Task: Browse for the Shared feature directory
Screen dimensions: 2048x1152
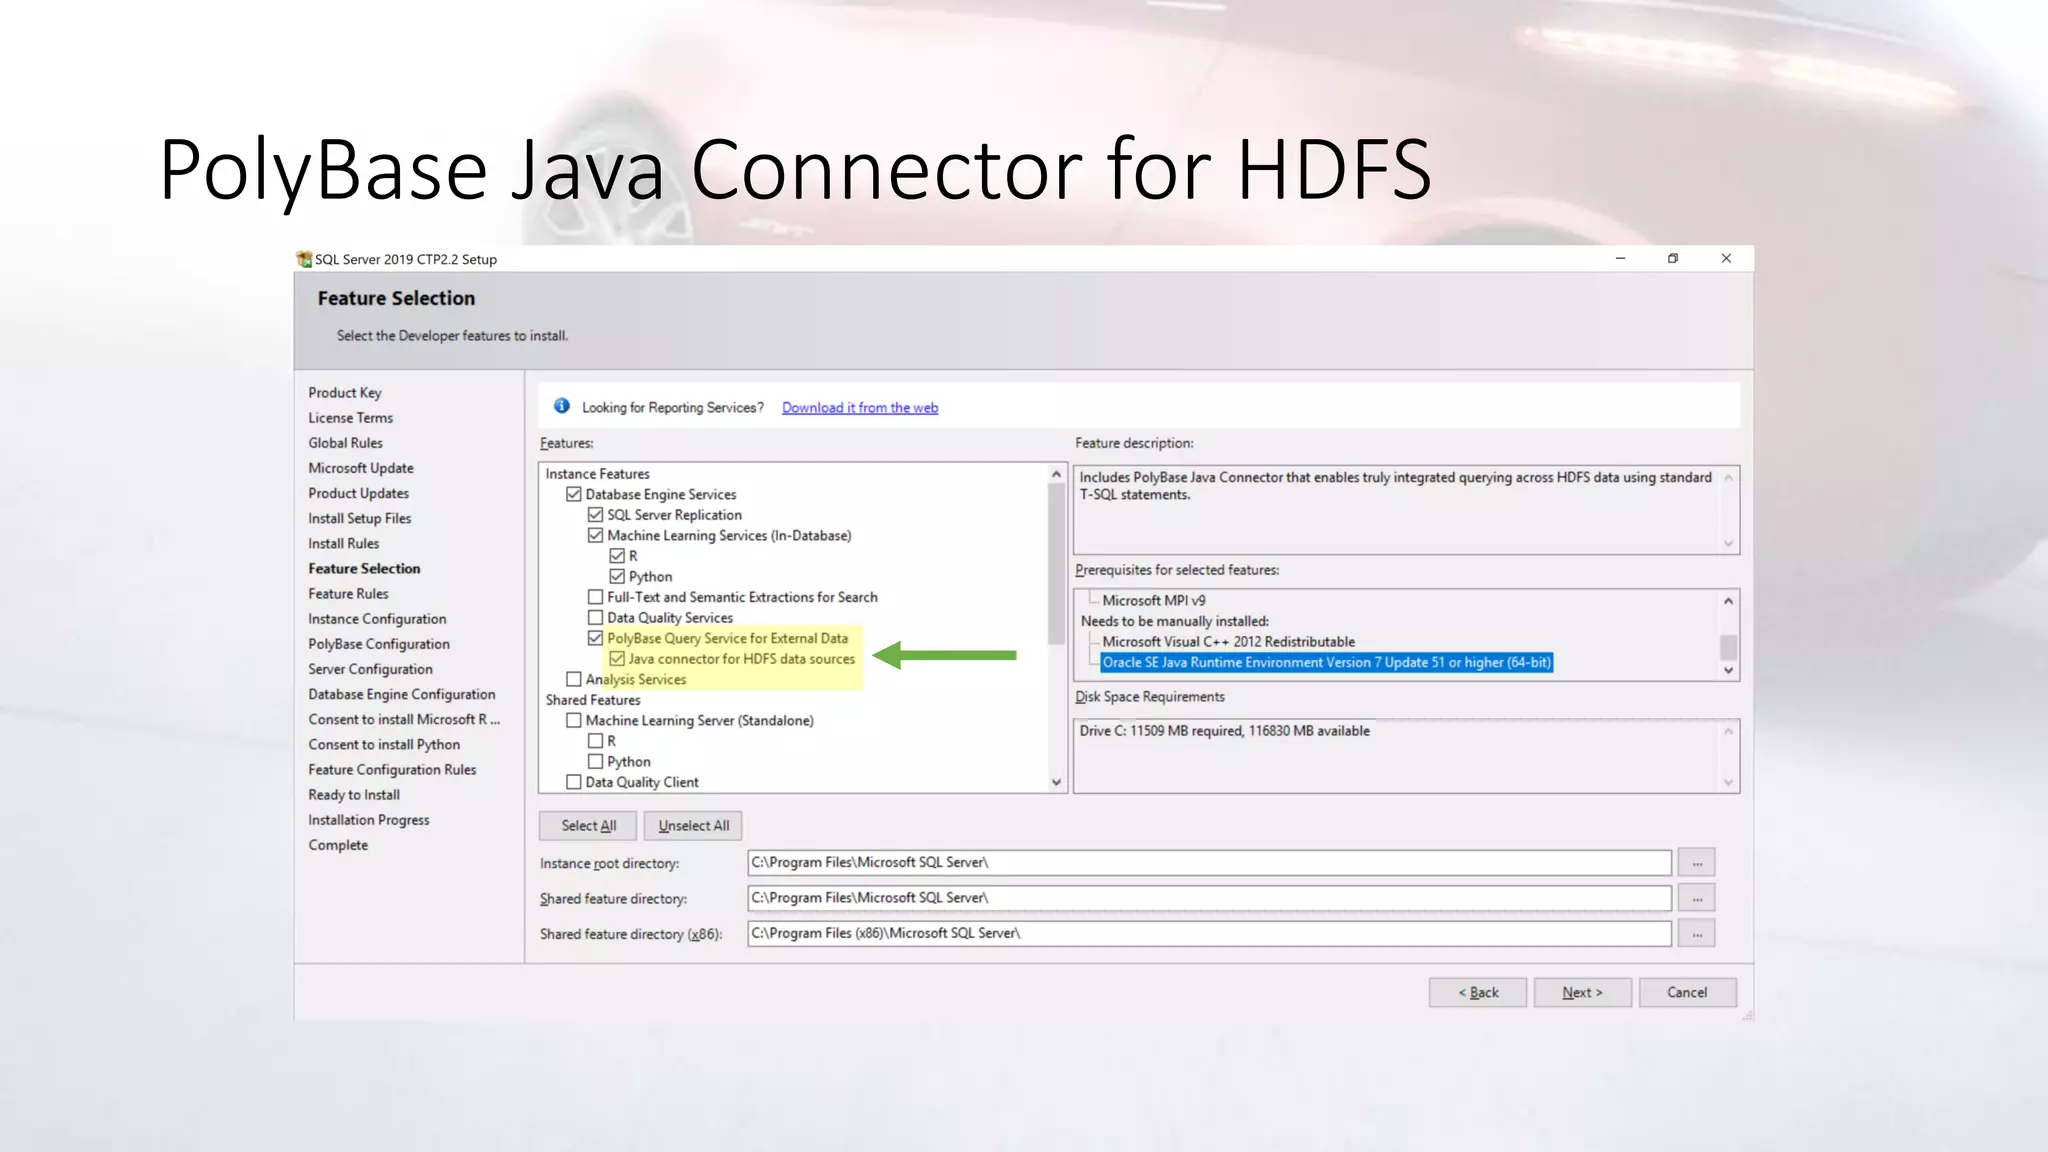Action: 1696,898
